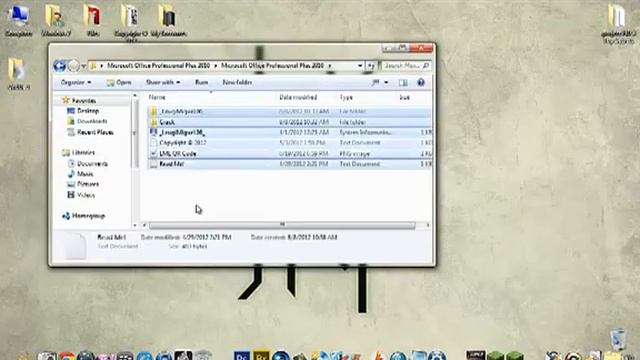Click the Open toolbar button
Image resolution: width=640 pixels, height=360 pixels.
pyautogui.click(x=119, y=82)
